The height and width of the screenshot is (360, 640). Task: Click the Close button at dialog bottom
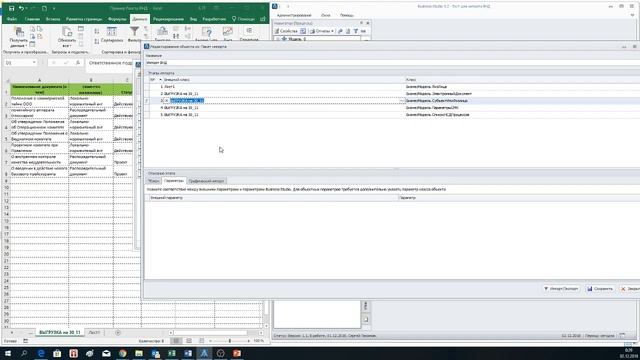pos(631,289)
